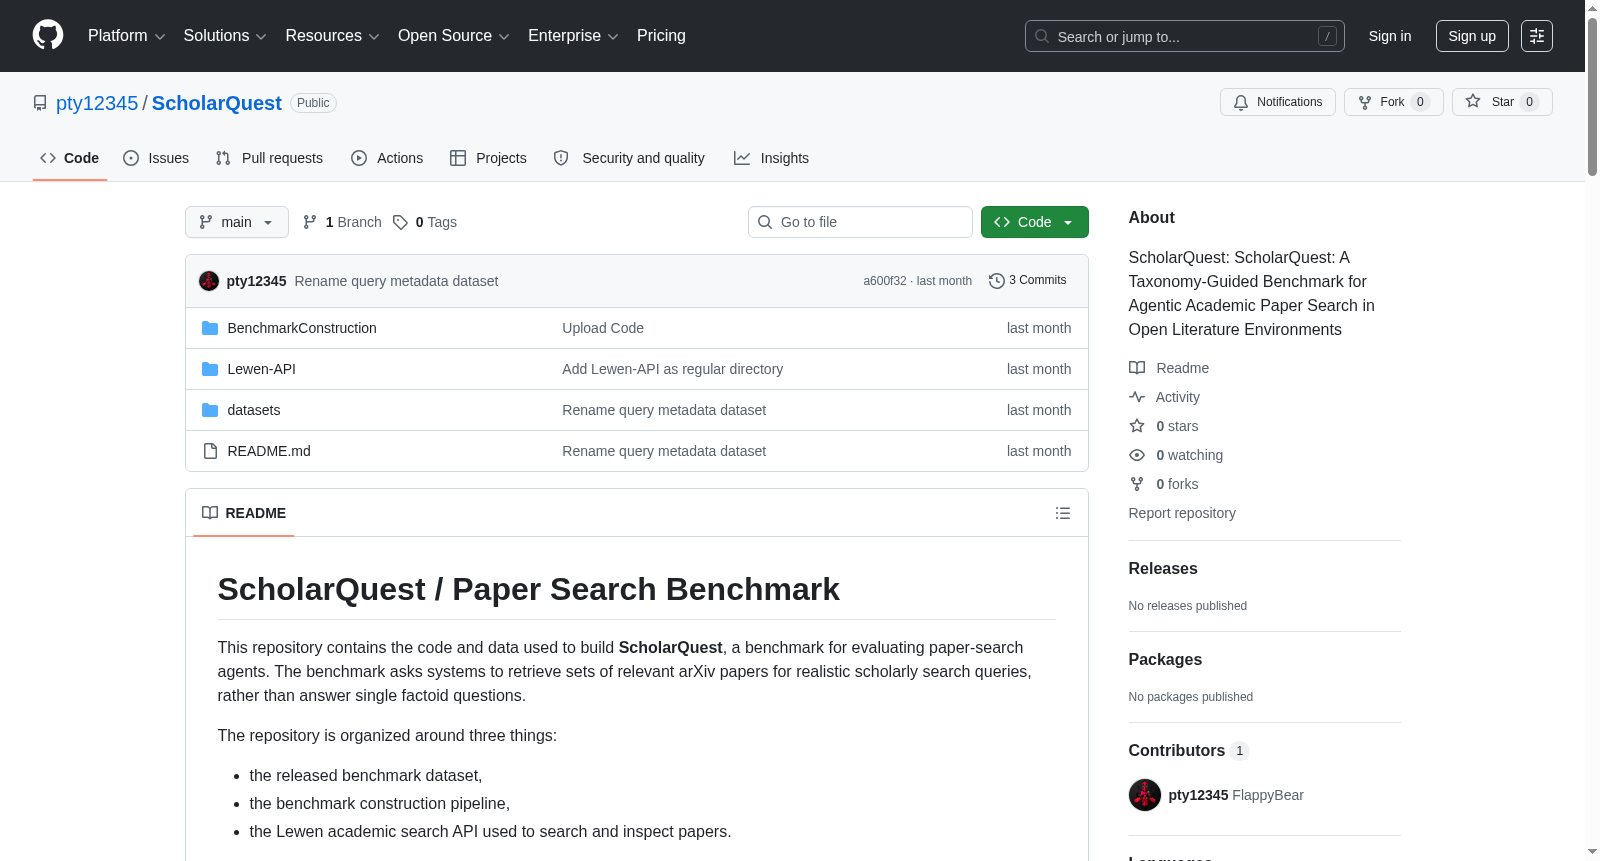Image resolution: width=1600 pixels, height=861 pixels.
Task: Click the README.md file icon
Action: click(x=210, y=451)
